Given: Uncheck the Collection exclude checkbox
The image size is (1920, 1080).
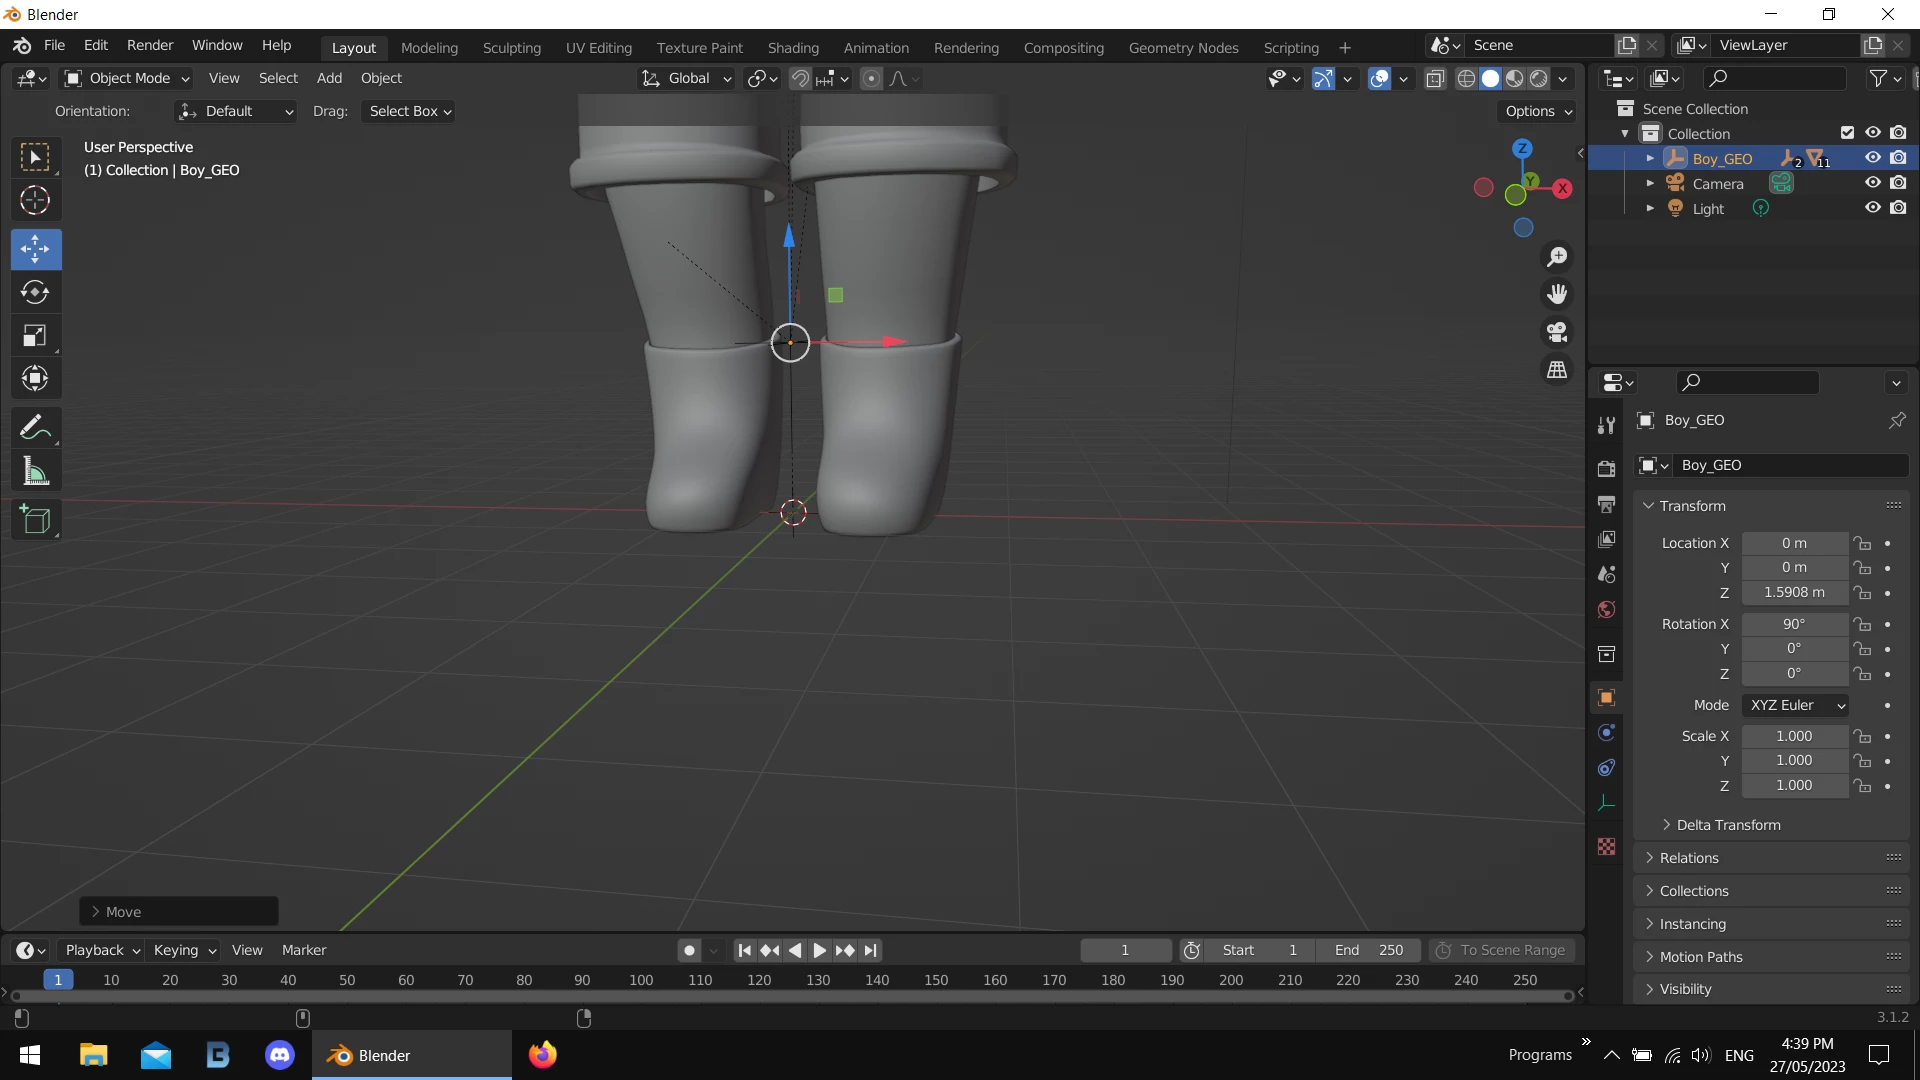Looking at the screenshot, I should (1847, 133).
